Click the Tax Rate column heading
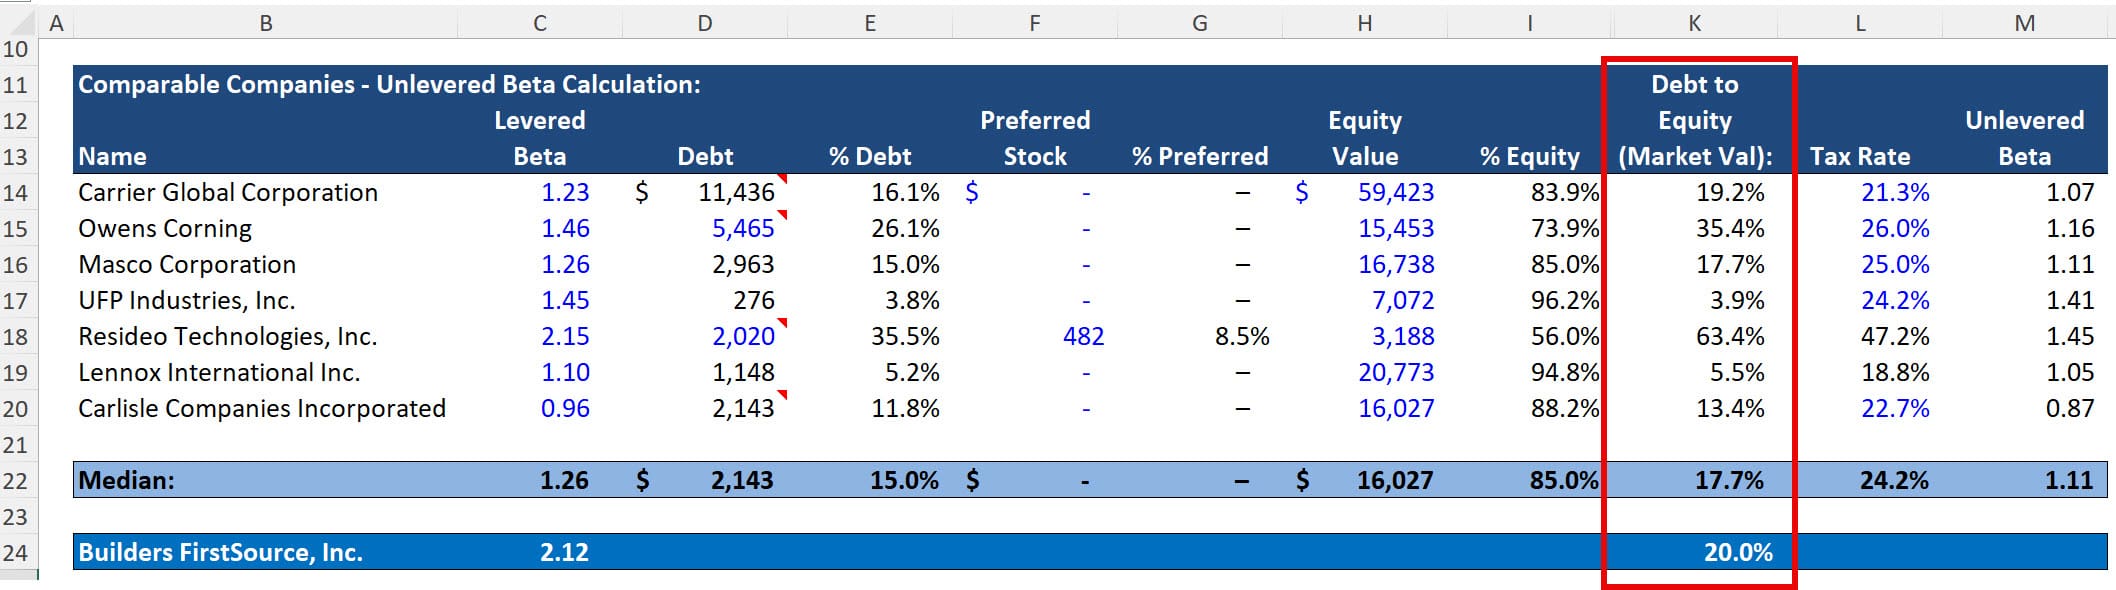Viewport: 2116px width, 590px height. 1860,156
